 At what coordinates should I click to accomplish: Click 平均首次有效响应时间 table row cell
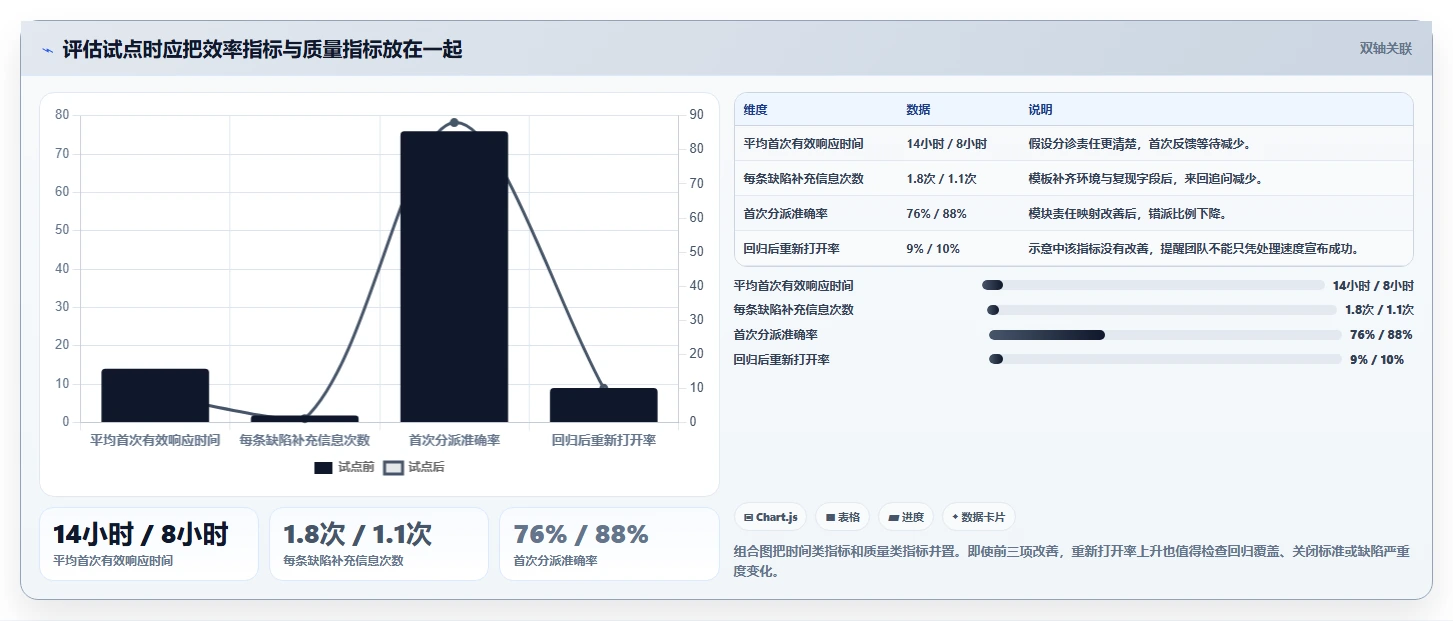tap(803, 144)
